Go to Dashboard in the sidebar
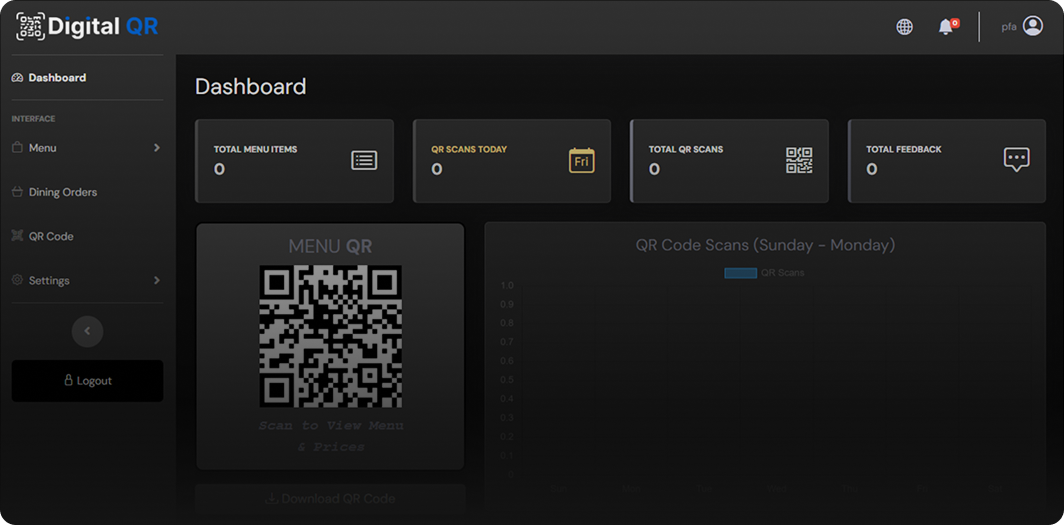 [x=57, y=78]
